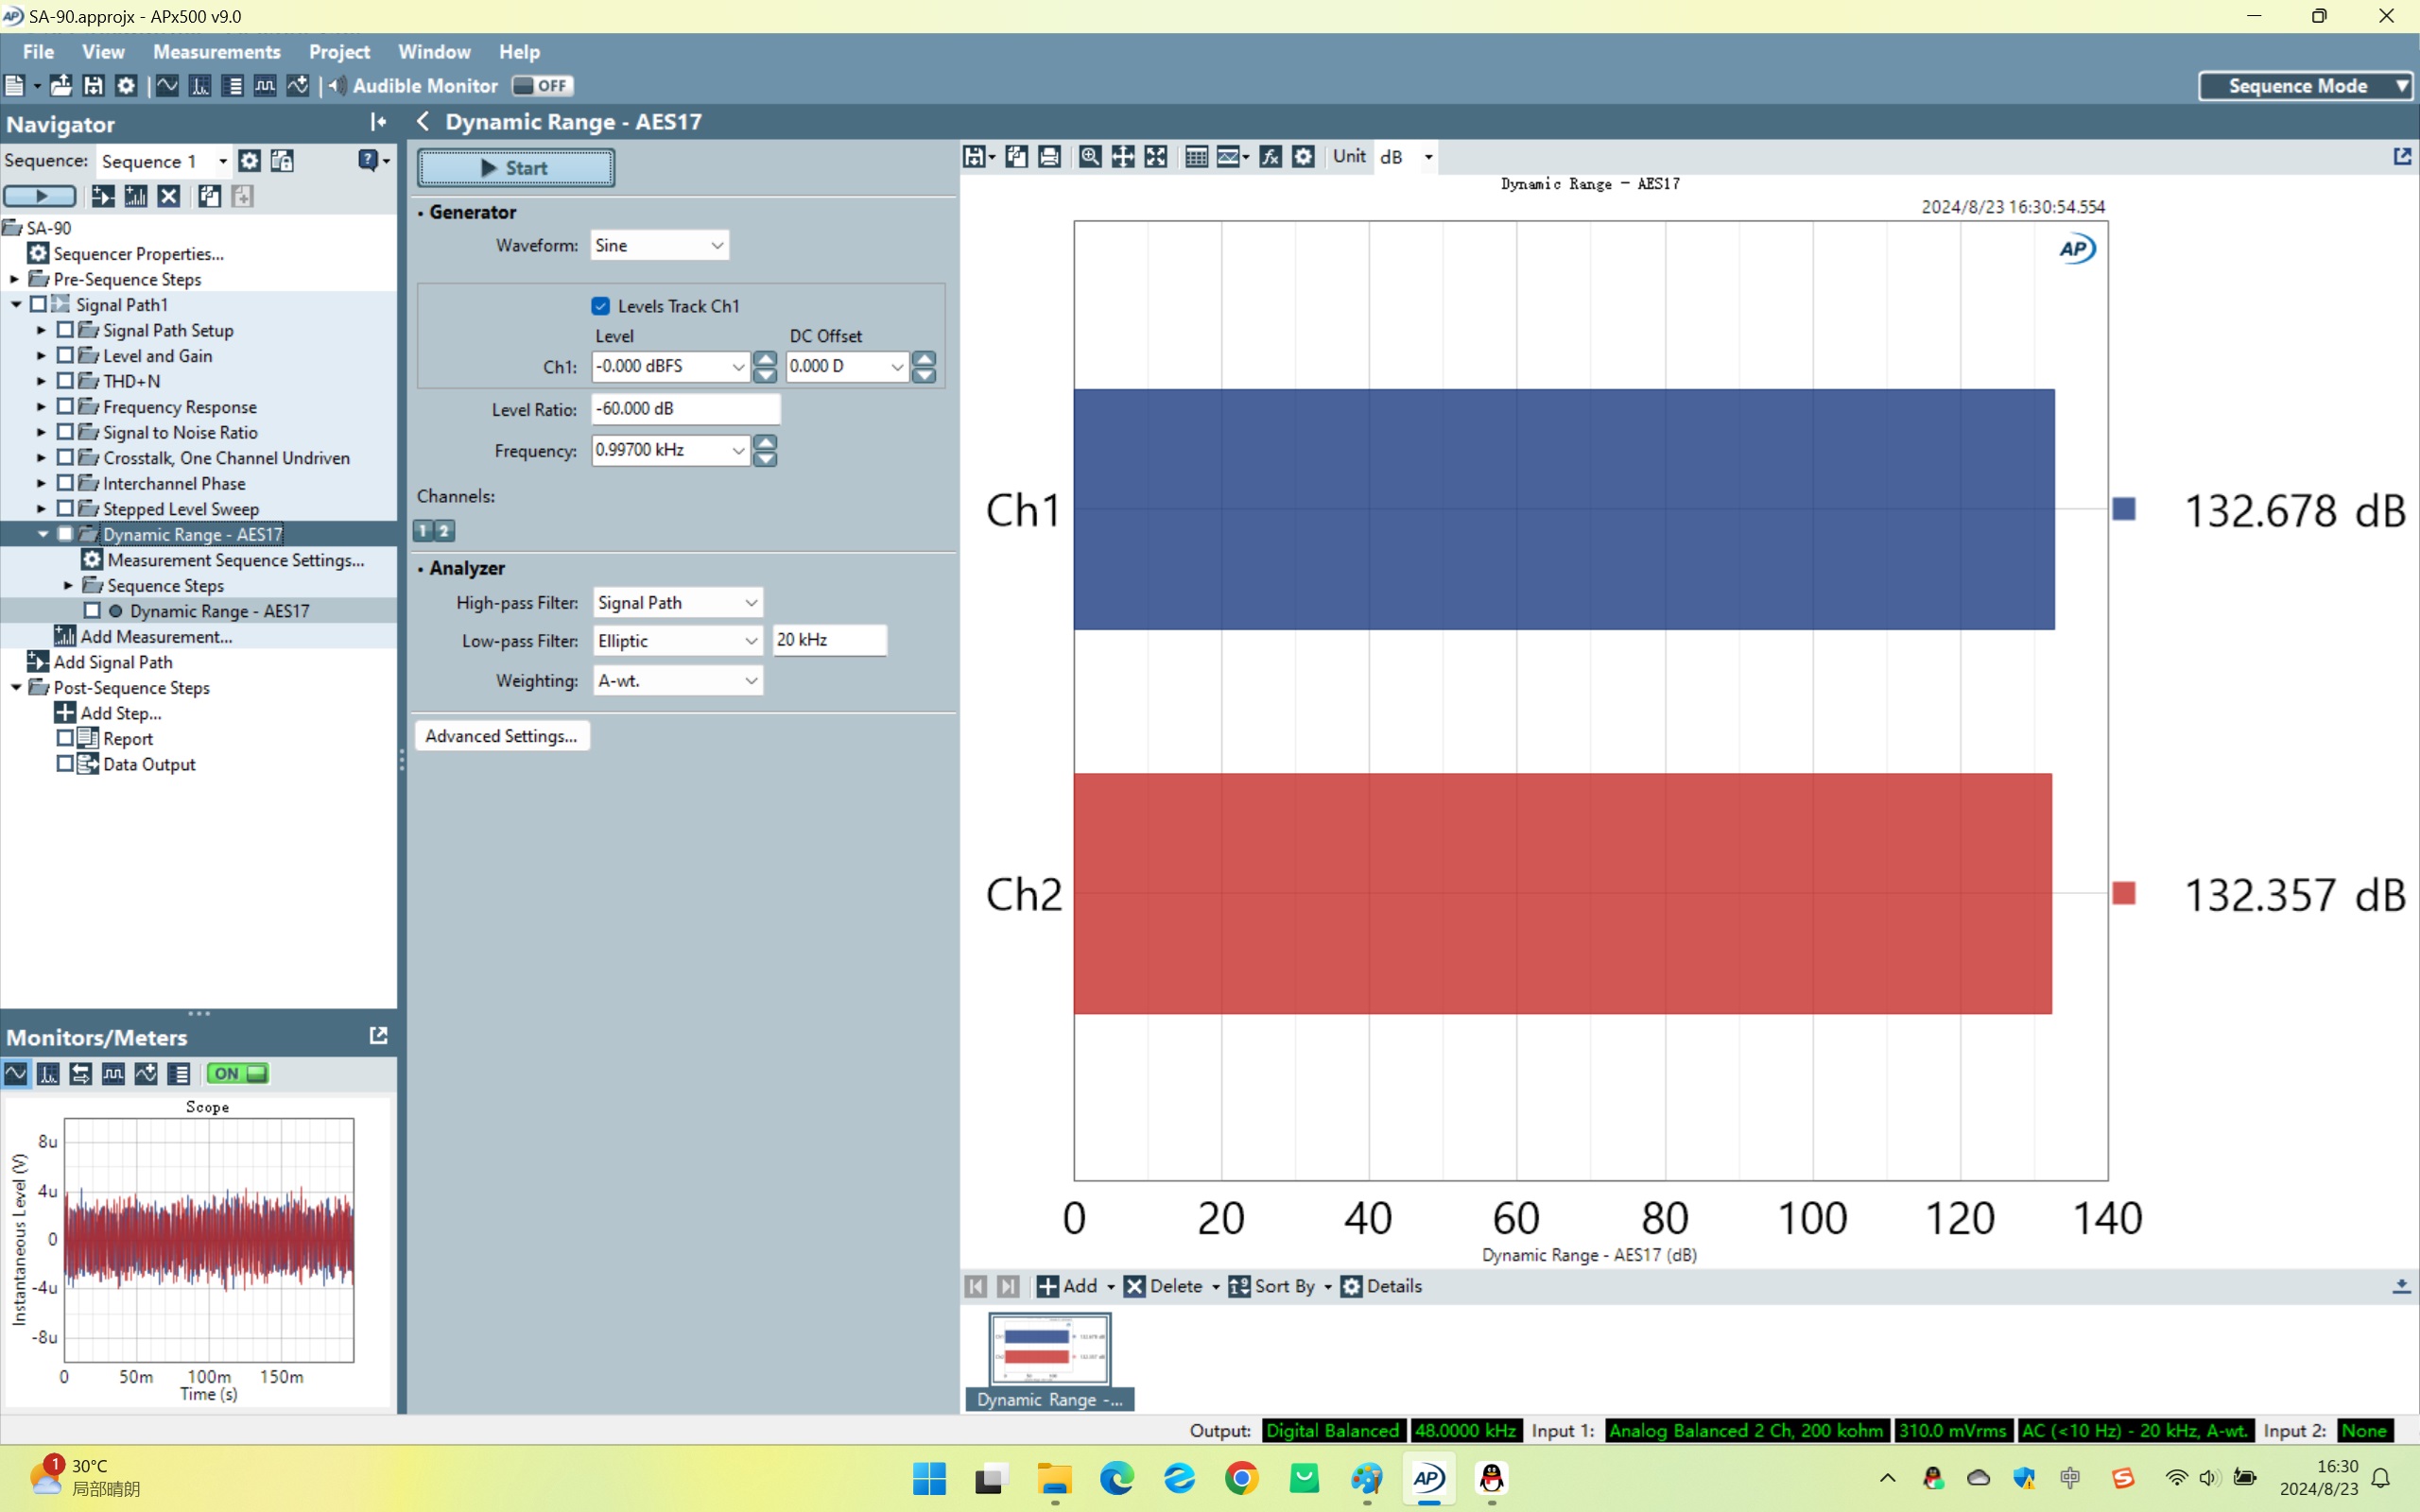Open the FFT spectrum monitor from main toolbar
Image resolution: width=2420 pixels, height=1512 pixels.
[200, 86]
